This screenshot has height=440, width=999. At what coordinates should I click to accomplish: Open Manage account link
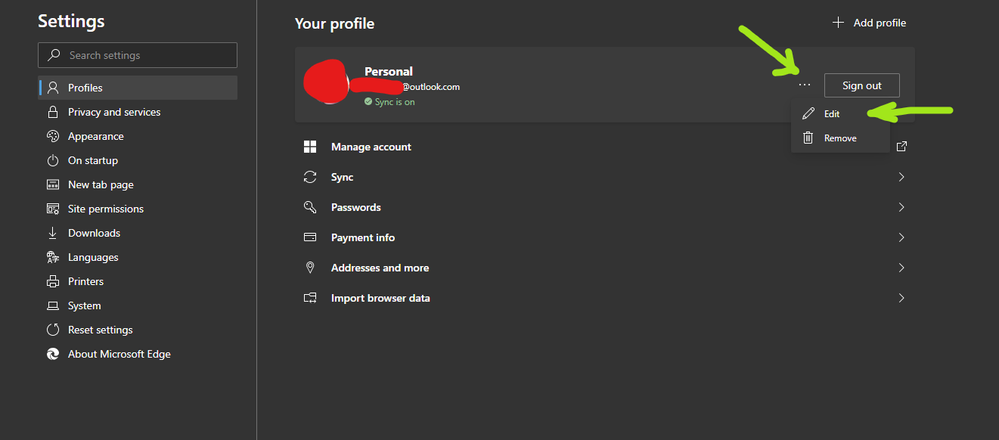click(x=605, y=147)
